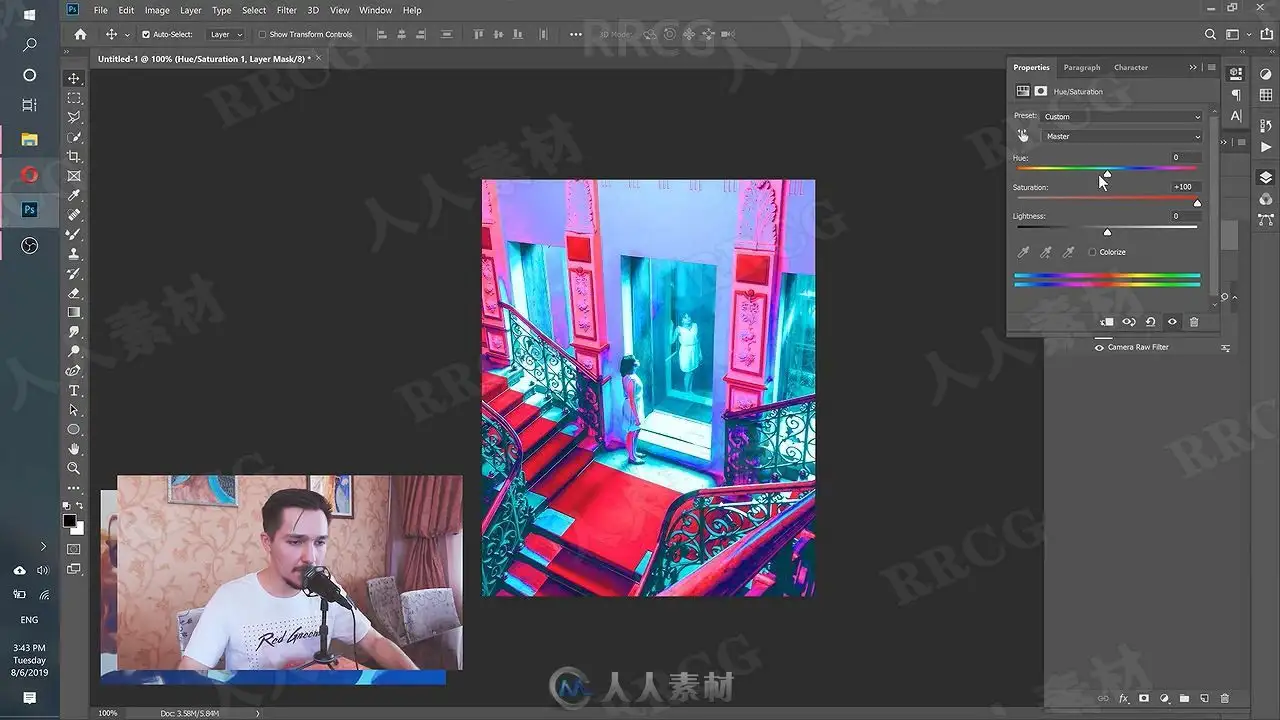This screenshot has width=1280, height=720.
Task: Toggle clip adjustment to layer below
Action: click(x=1106, y=322)
